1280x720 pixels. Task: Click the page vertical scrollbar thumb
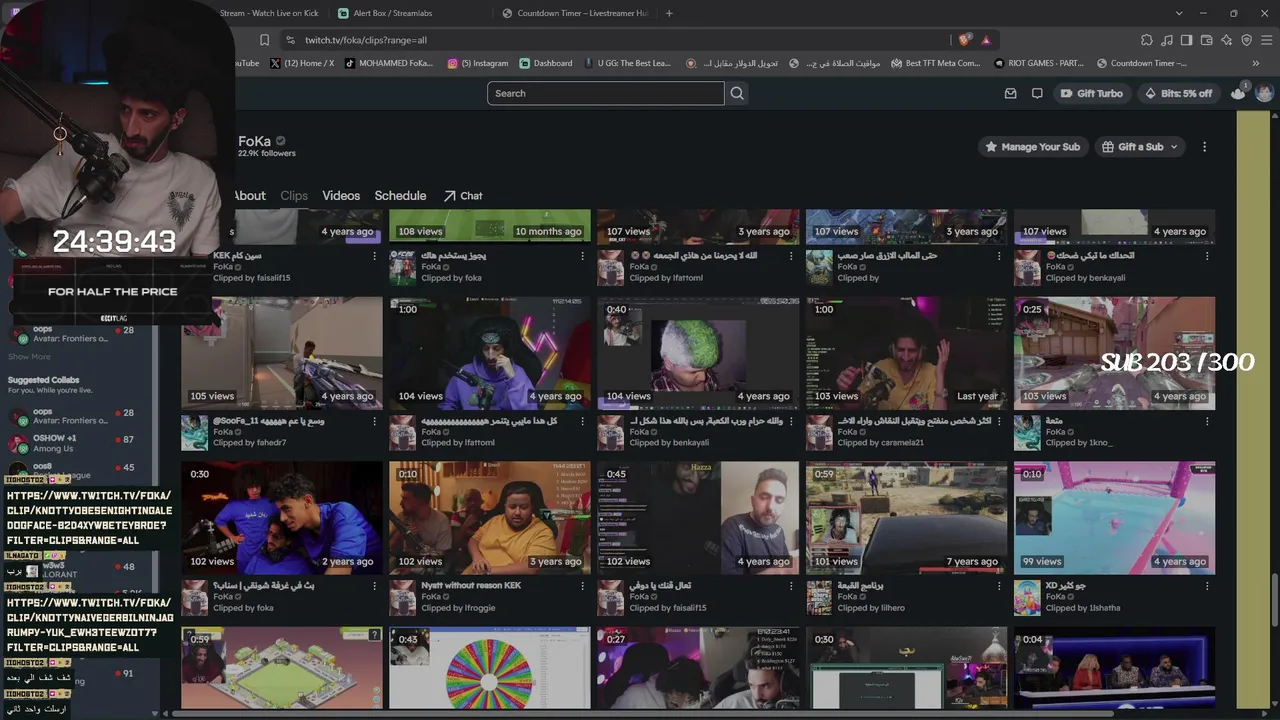click(x=1274, y=600)
